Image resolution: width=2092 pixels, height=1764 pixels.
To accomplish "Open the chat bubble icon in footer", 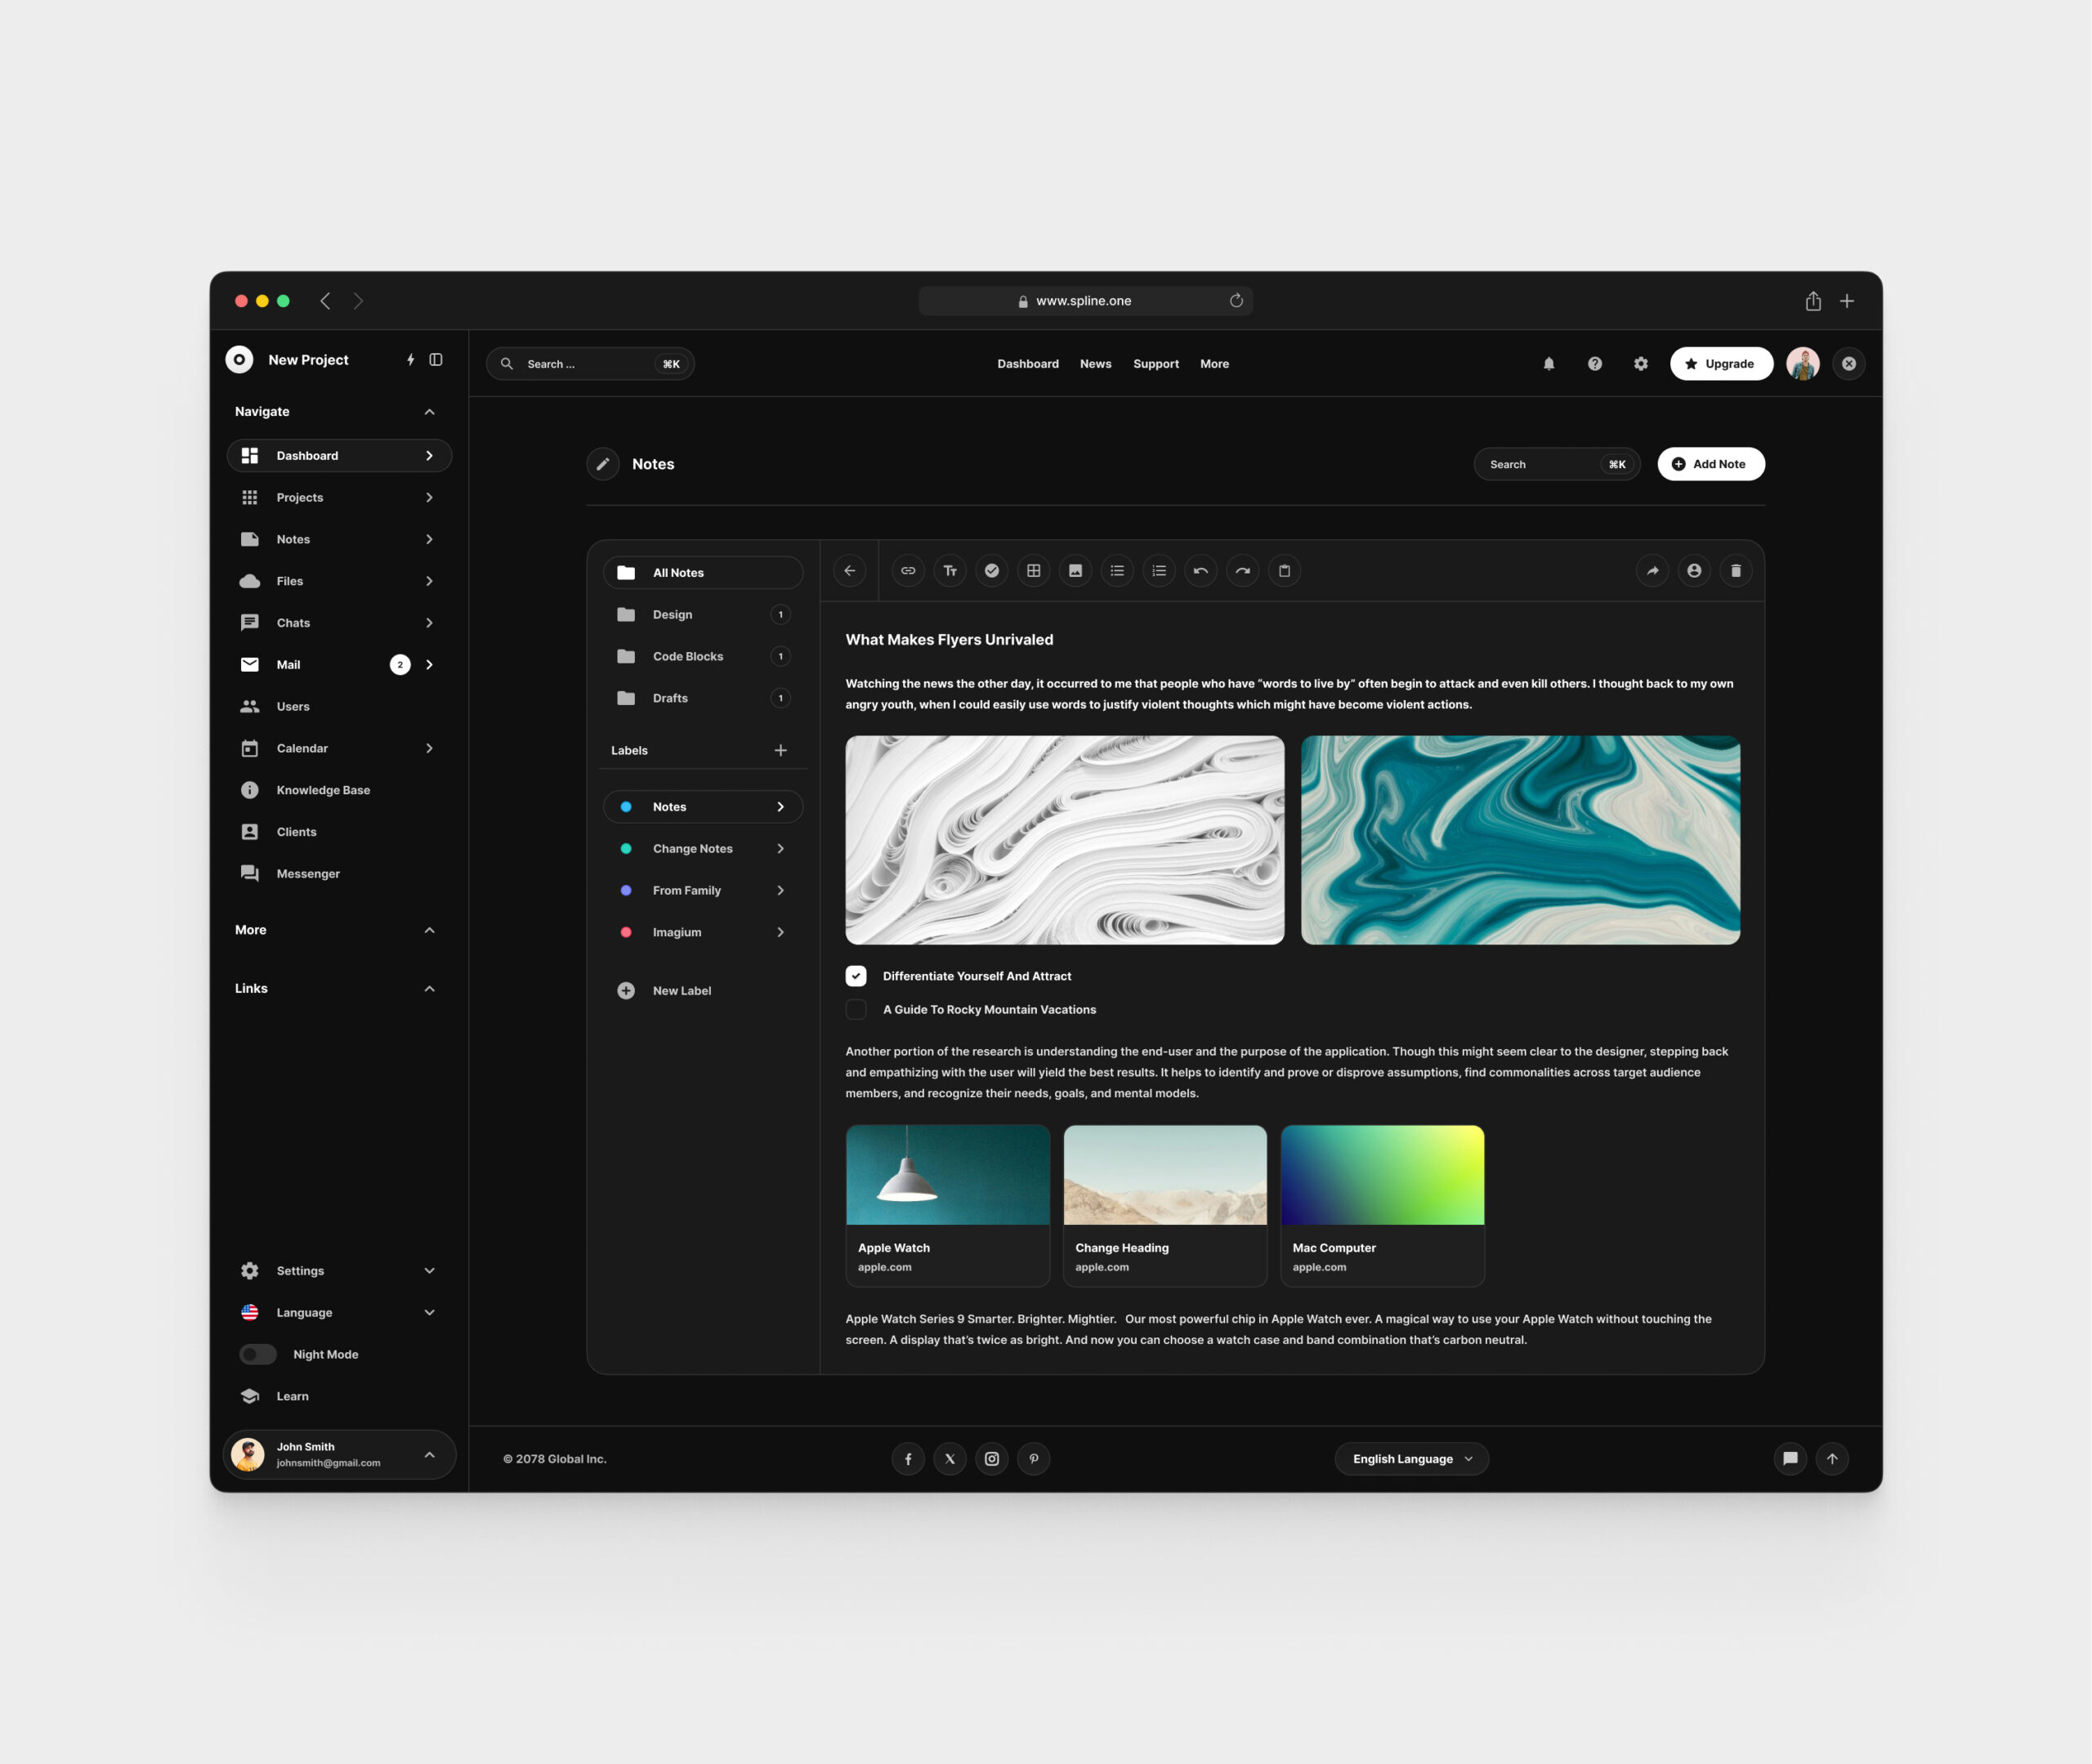I will click(1791, 1459).
